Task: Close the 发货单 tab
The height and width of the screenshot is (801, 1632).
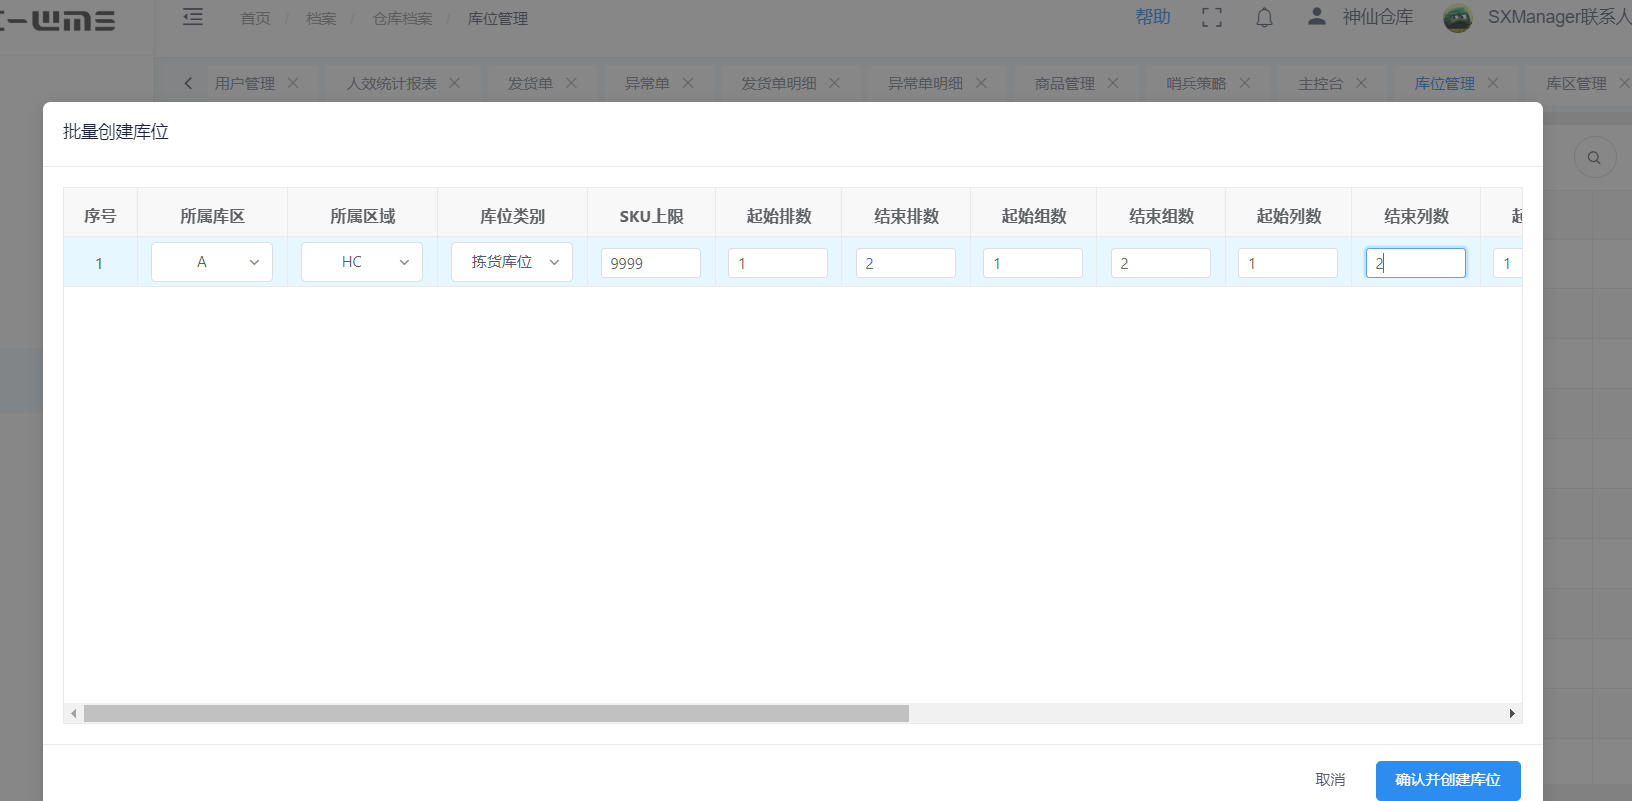Action: pos(571,83)
